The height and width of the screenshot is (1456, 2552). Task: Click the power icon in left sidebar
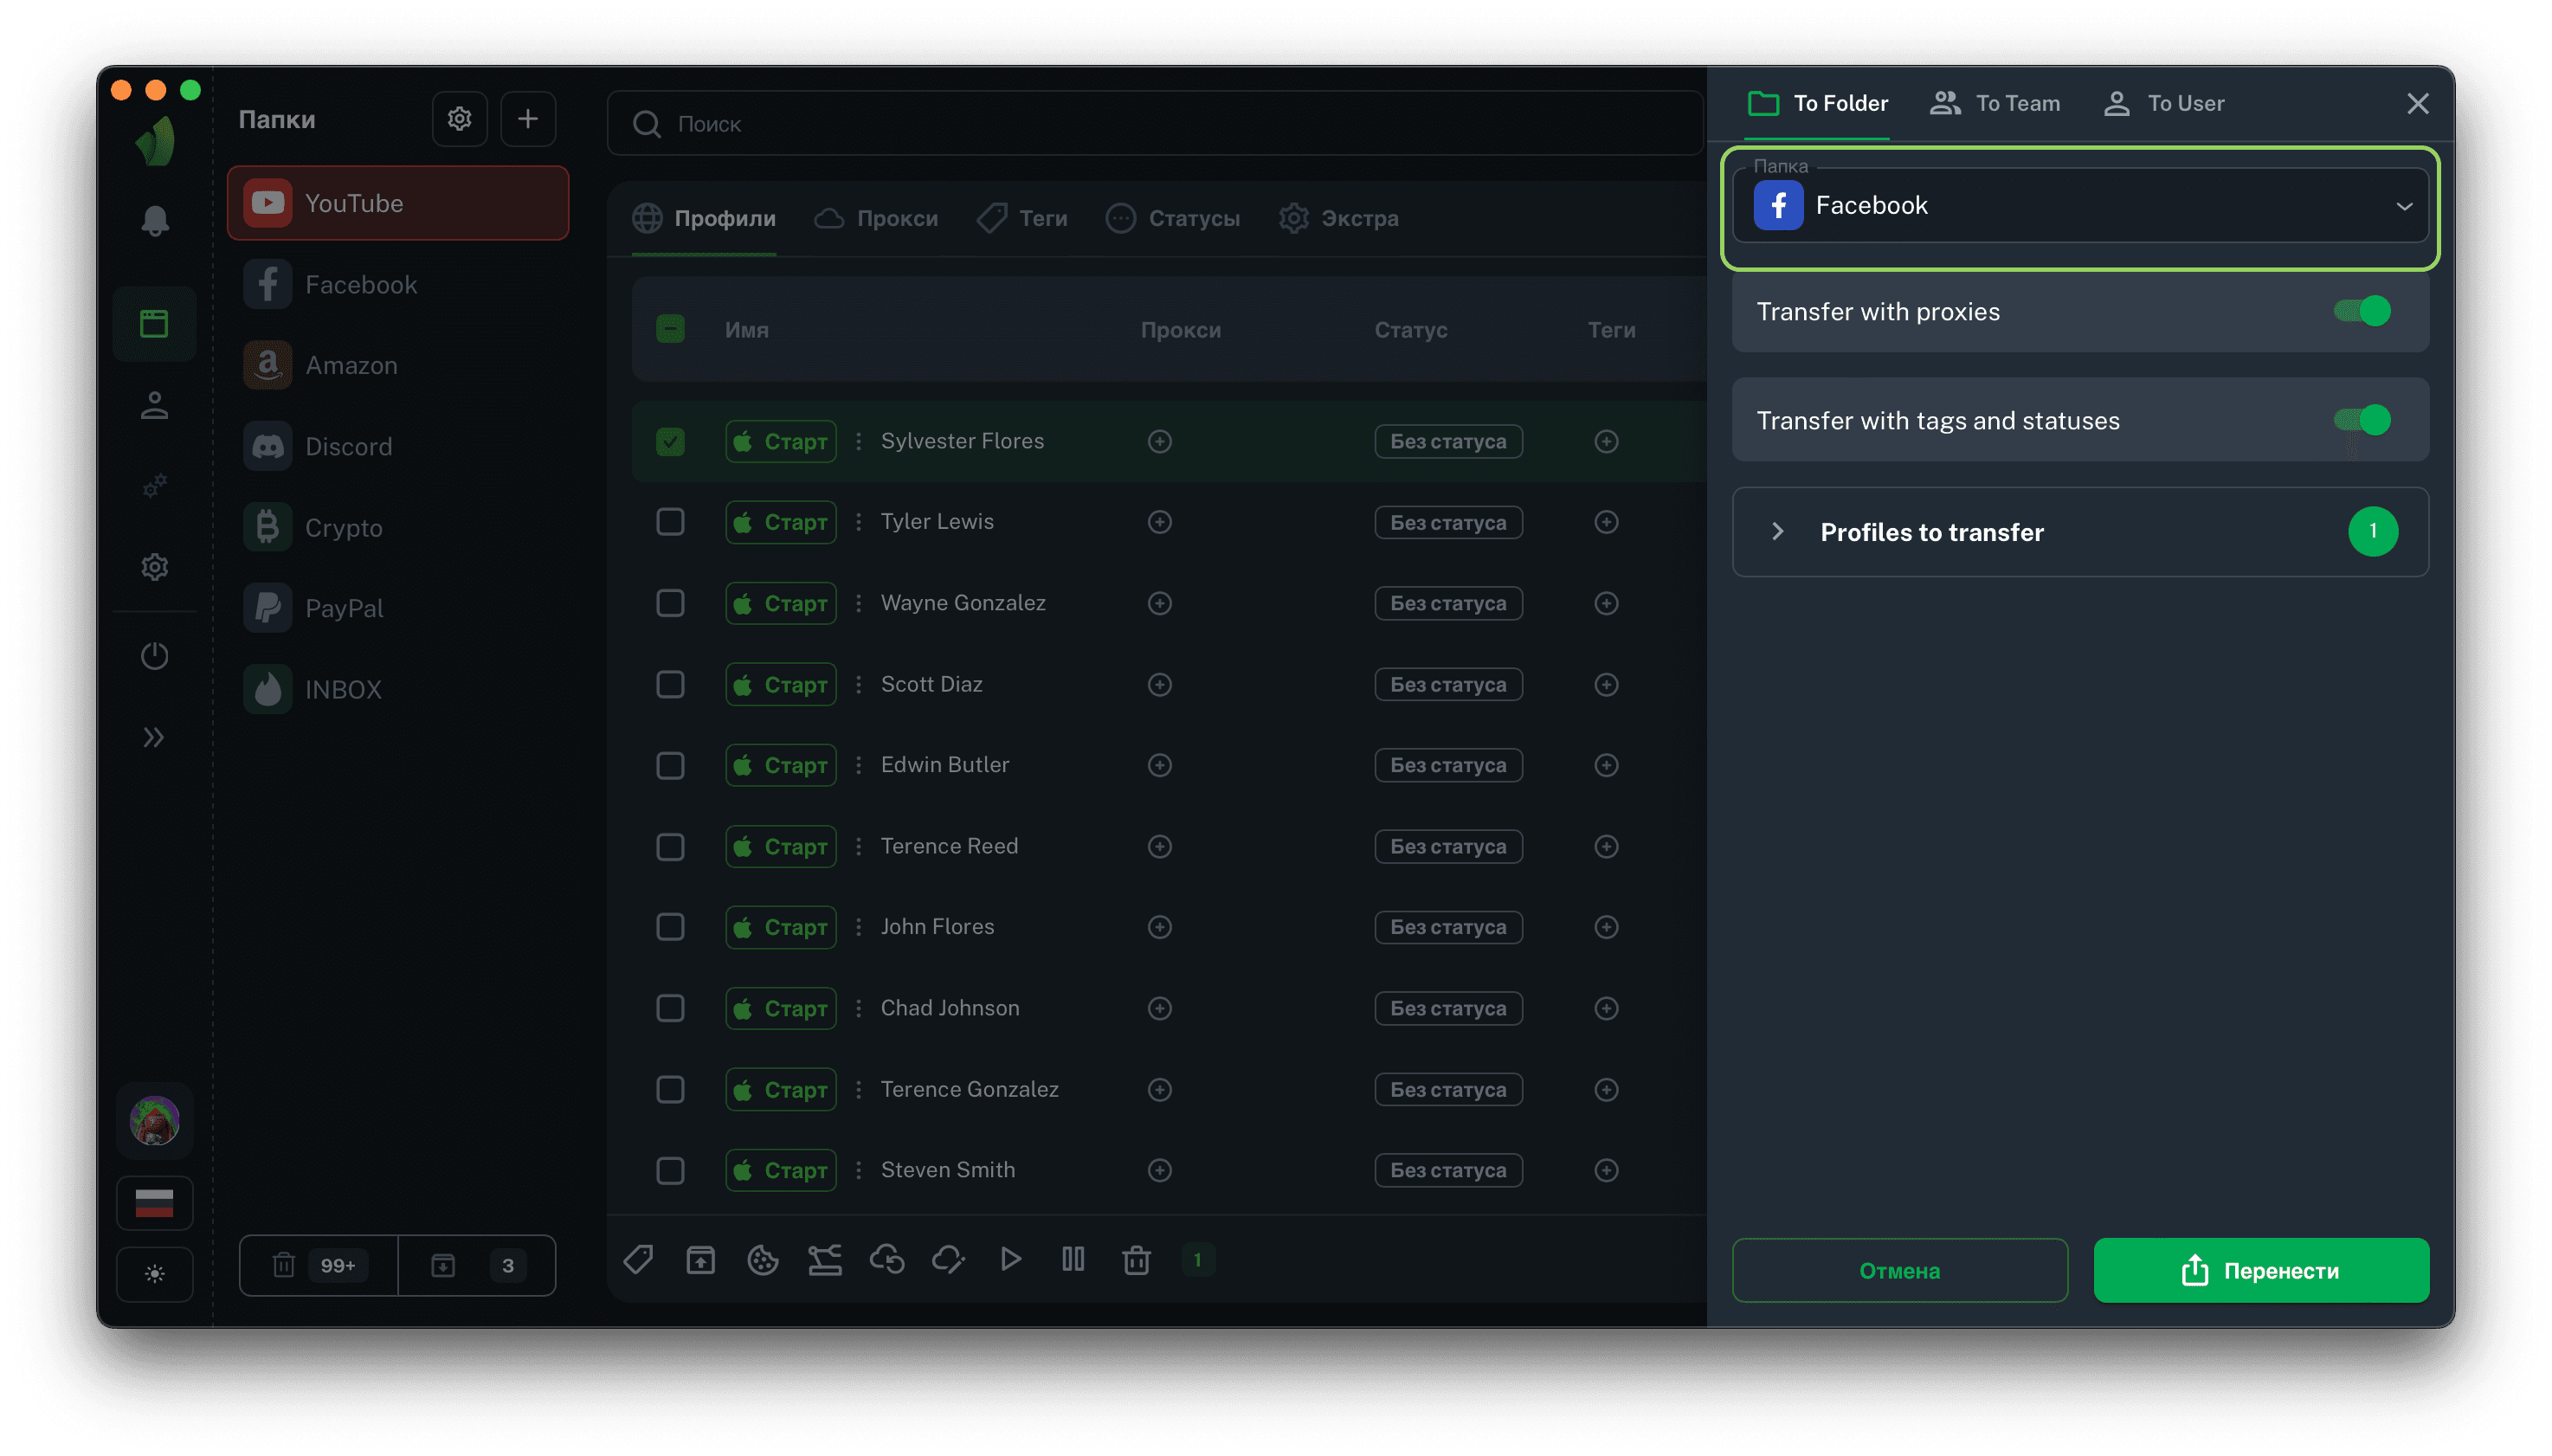(154, 656)
